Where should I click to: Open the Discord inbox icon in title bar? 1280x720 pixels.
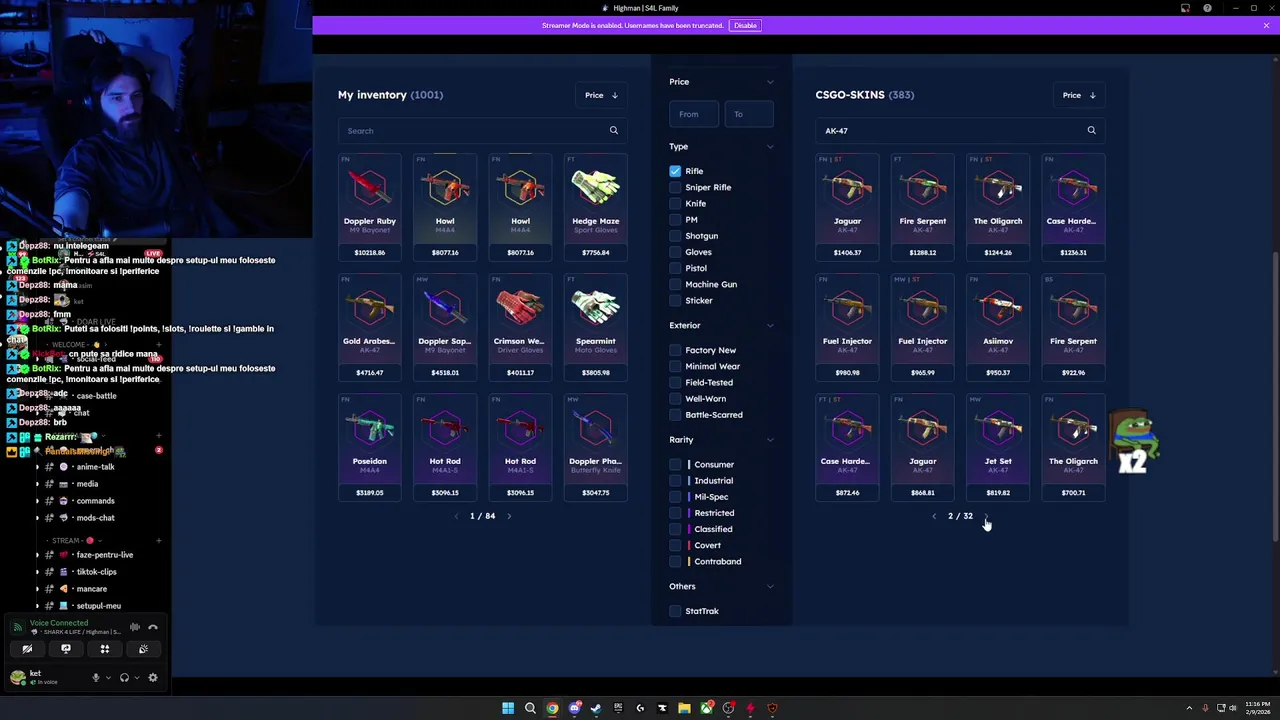pos(1185,8)
